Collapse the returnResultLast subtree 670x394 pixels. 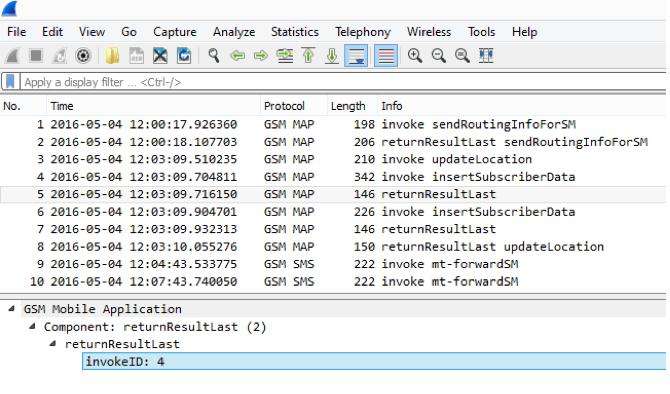53,344
